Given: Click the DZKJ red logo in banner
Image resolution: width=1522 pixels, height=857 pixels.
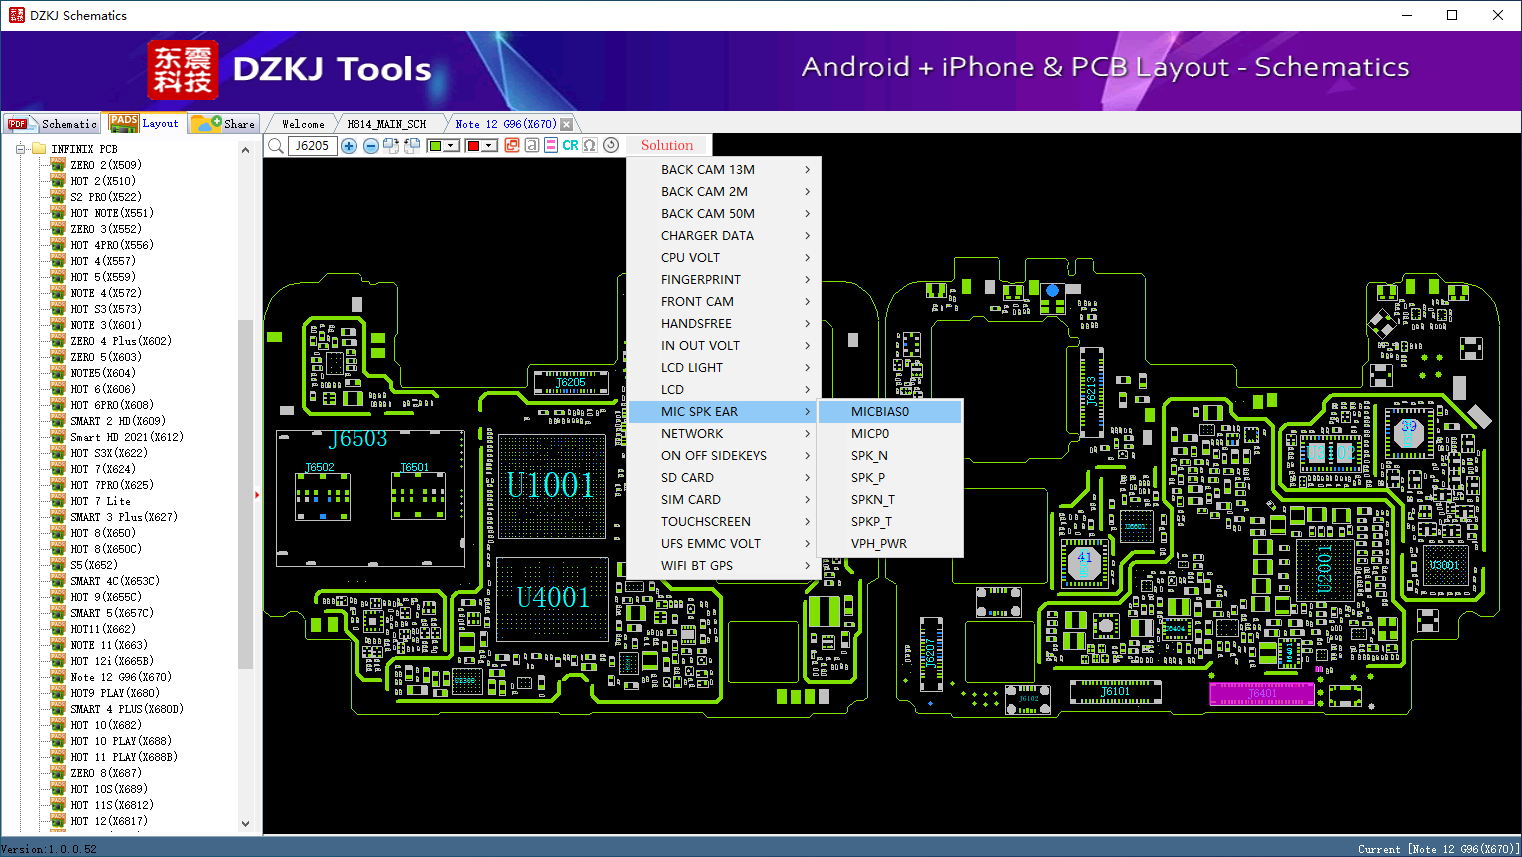Looking at the screenshot, I should [182, 70].
